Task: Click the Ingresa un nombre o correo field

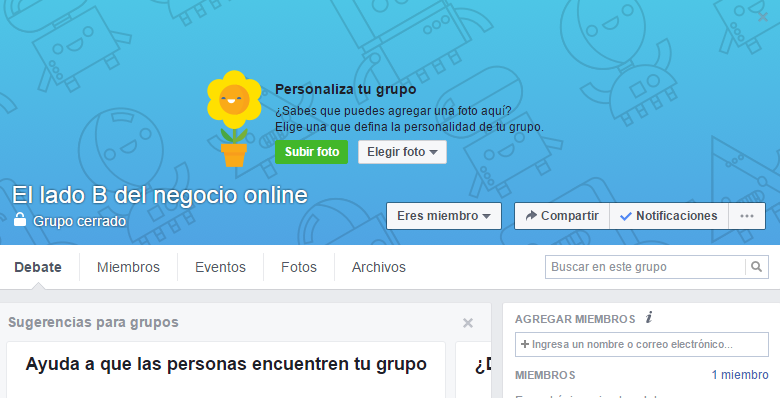Action: tap(642, 344)
